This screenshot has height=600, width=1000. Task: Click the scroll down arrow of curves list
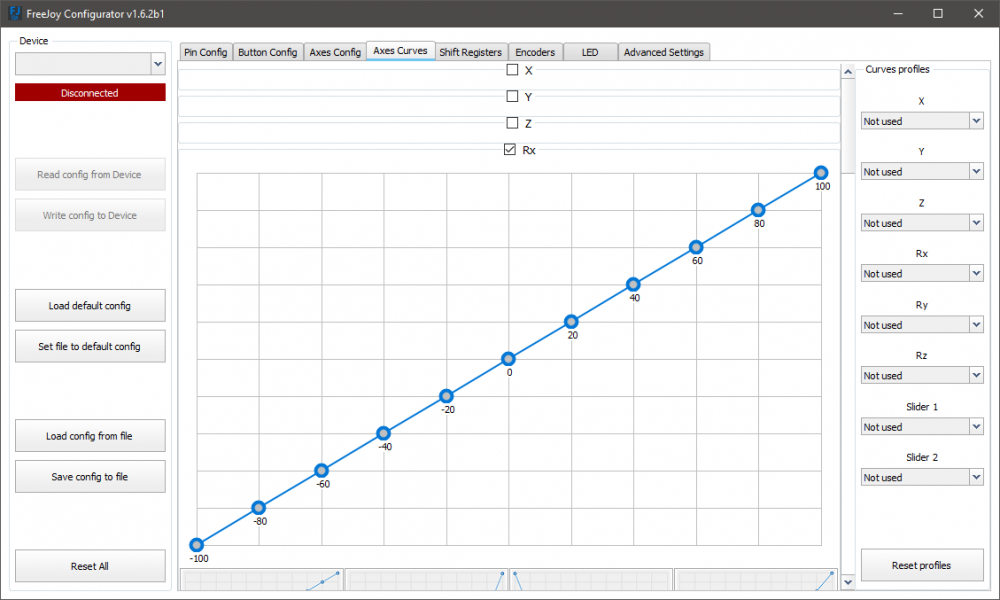(848, 582)
